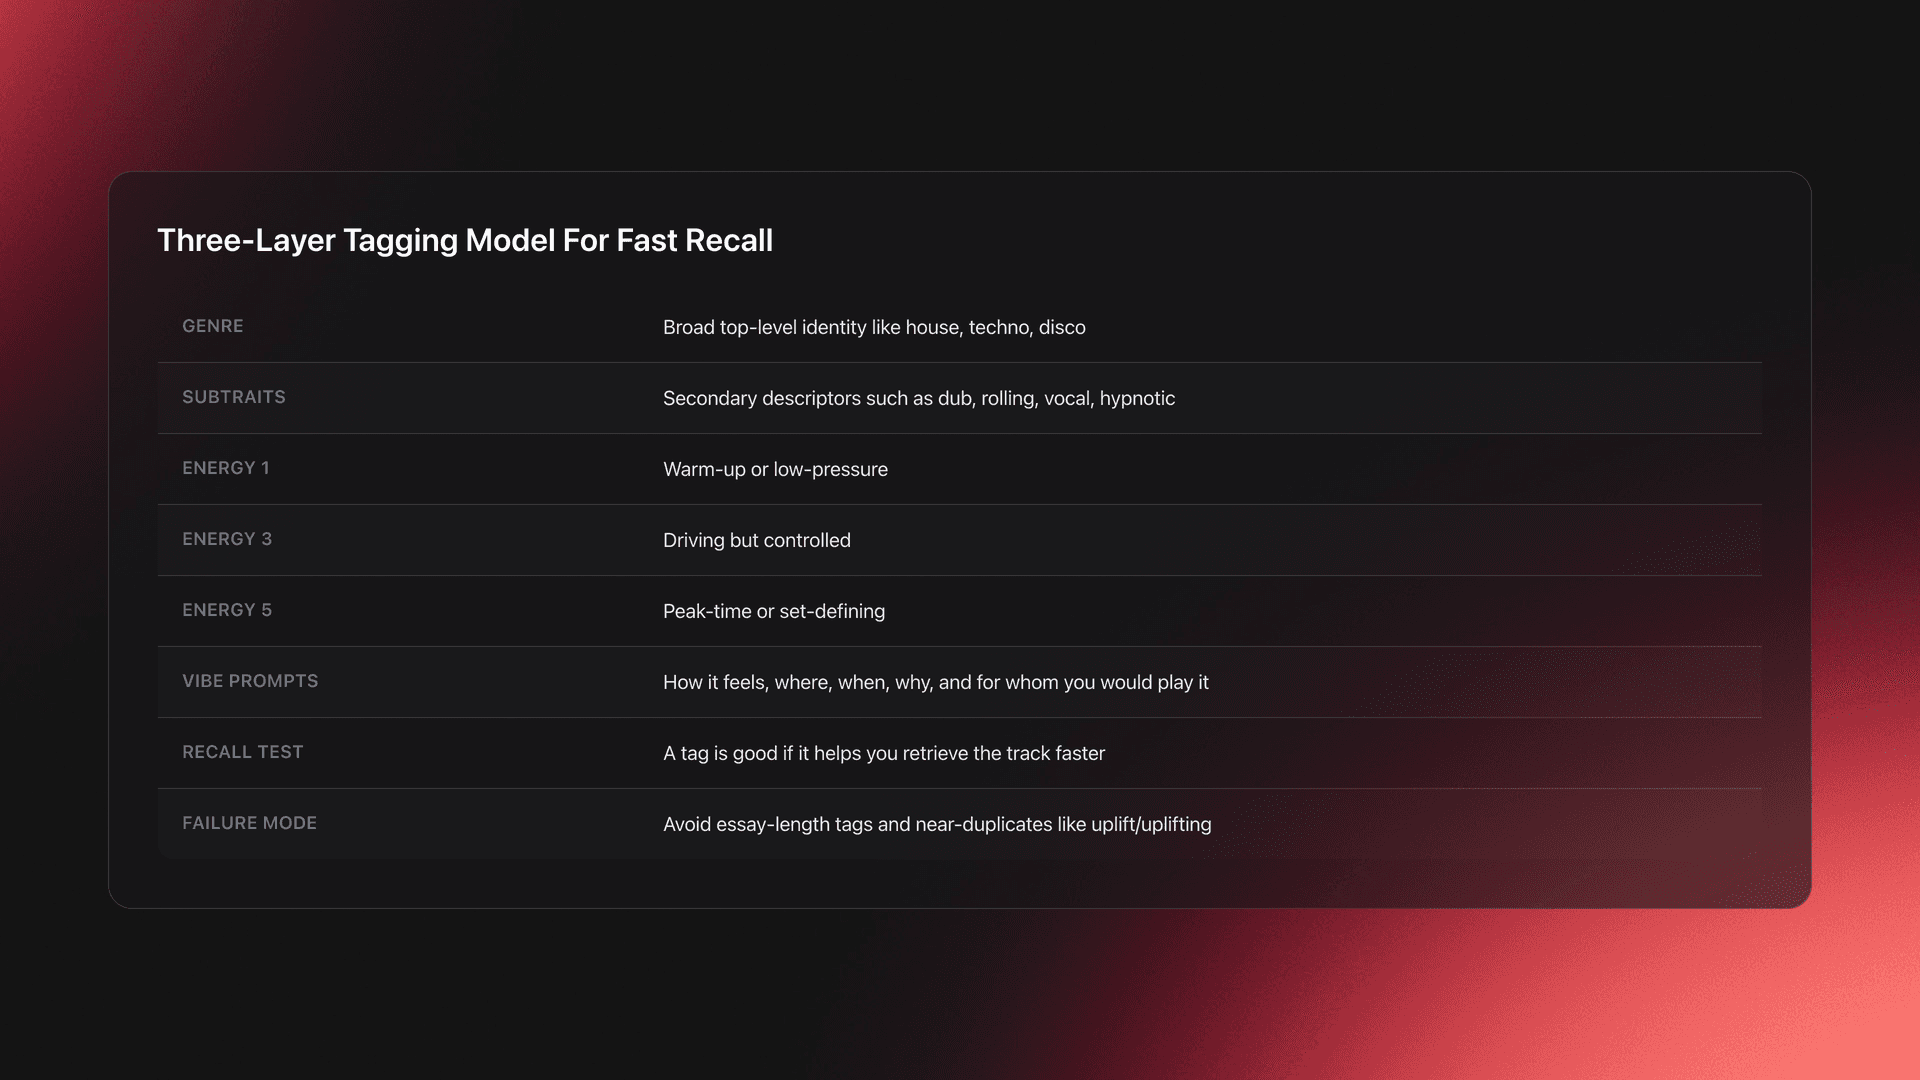Click the 'Broad top-level identity' description

click(873, 327)
